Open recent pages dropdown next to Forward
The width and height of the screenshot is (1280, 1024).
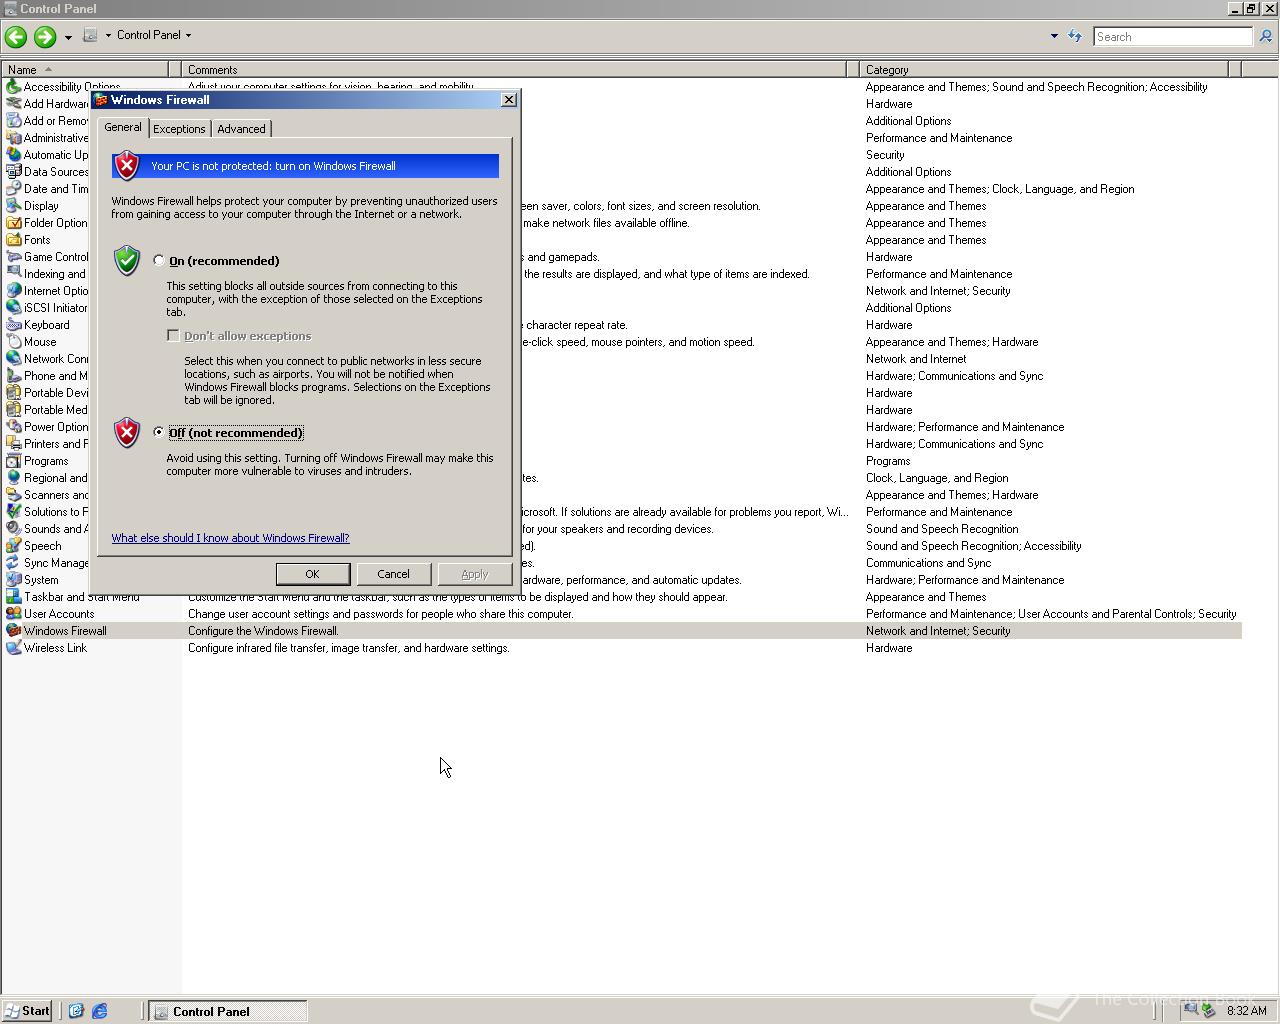[68, 37]
